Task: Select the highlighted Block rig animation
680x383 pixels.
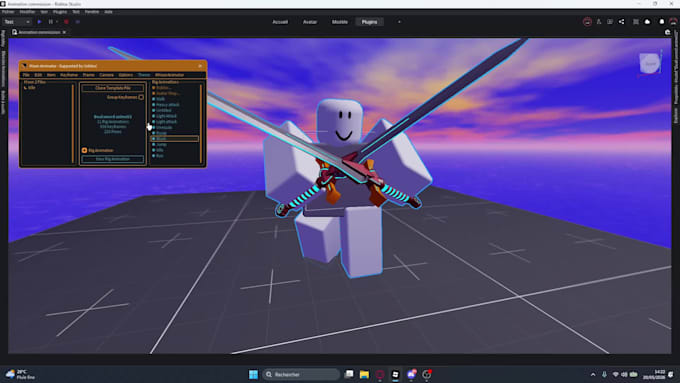Action: tap(174, 139)
